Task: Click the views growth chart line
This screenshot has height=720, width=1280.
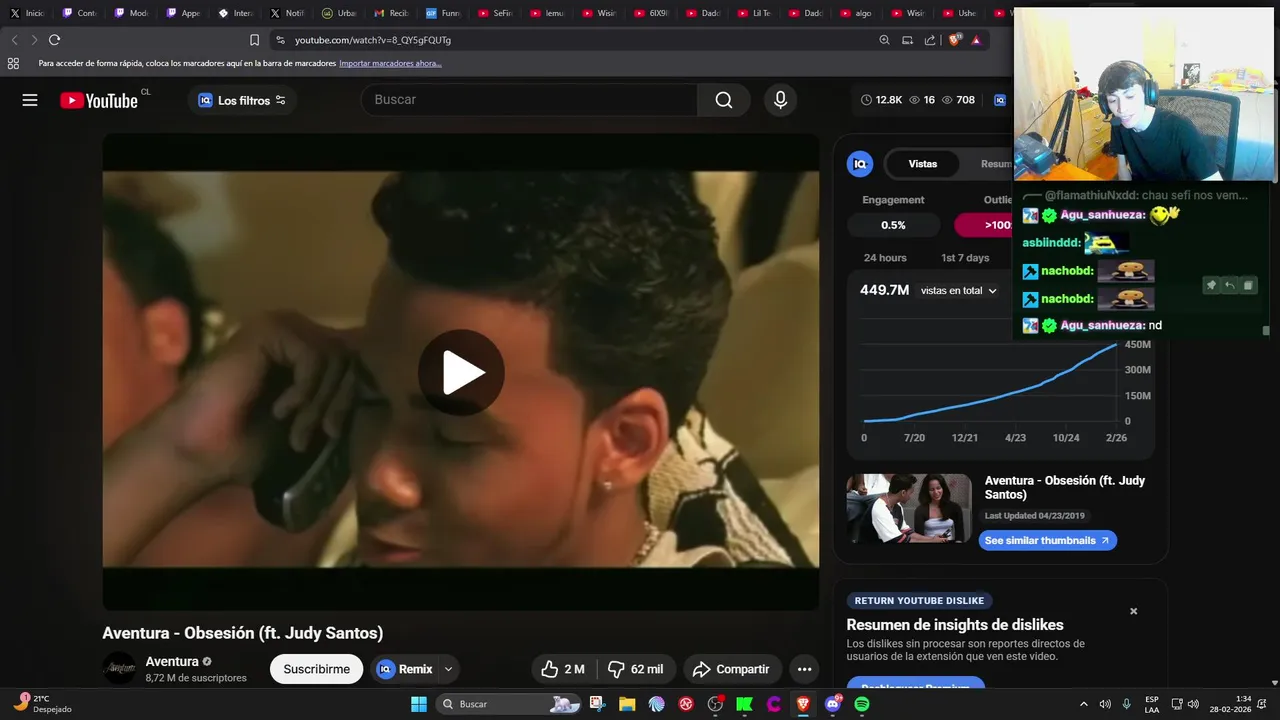Action: click(990, 385)
